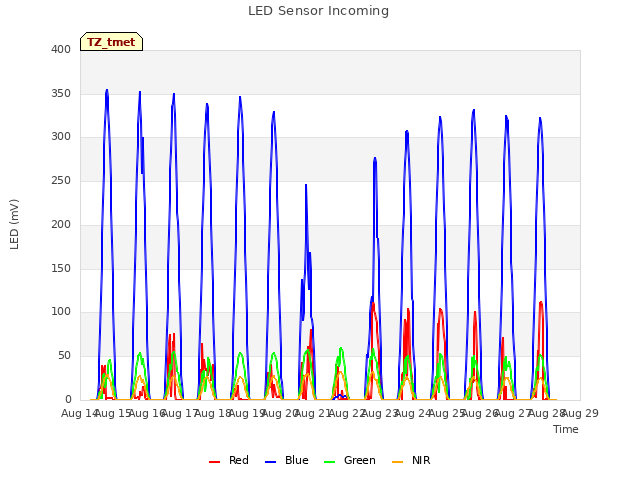Click the 150 y-axis tick label
Viewport: 640px width, 480px height.
coord(61,268)
